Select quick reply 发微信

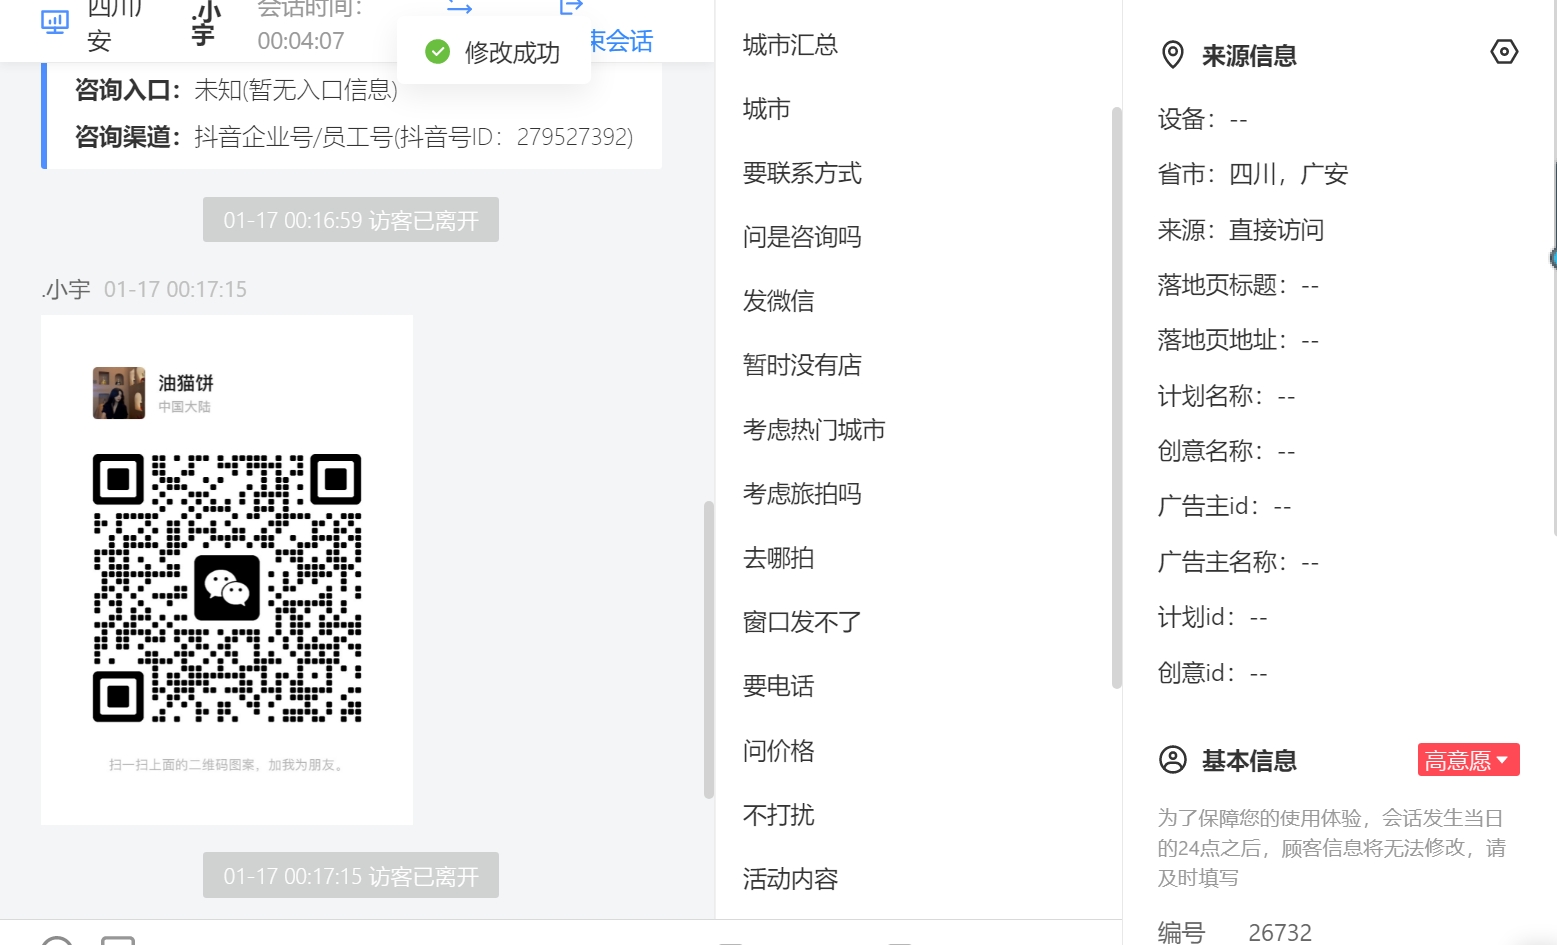click(778, 301)
